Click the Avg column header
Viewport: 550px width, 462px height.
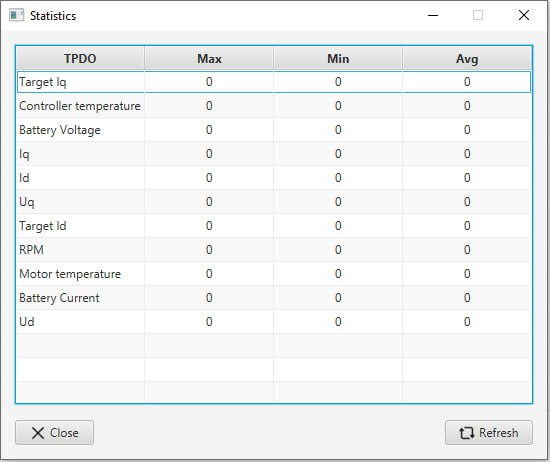pos(467,58)
